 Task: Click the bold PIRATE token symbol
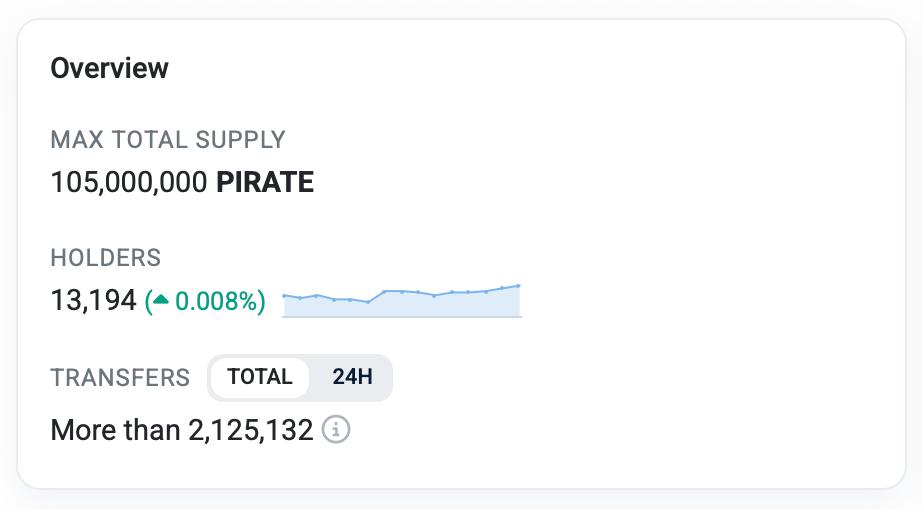265,182
